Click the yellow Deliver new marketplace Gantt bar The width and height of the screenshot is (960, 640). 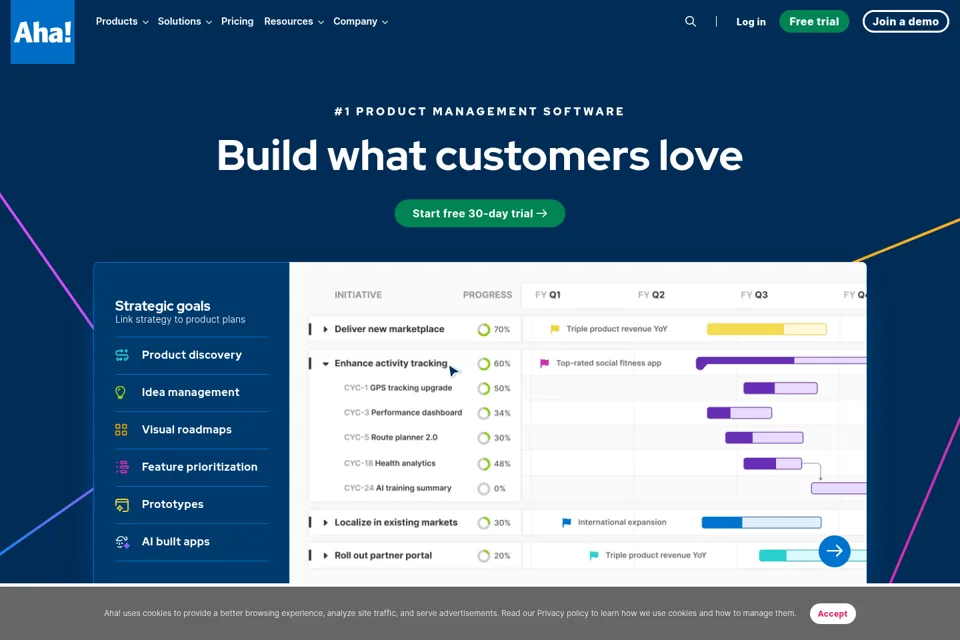[x=767, y=329]
